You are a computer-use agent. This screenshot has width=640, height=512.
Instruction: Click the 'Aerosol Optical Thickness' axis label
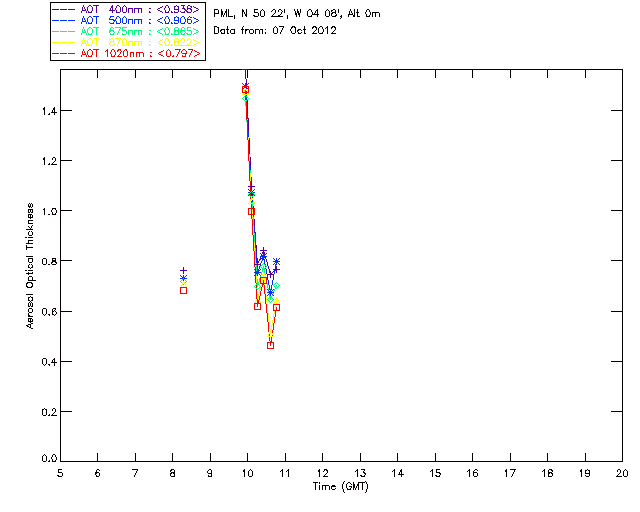pos(30,266)
